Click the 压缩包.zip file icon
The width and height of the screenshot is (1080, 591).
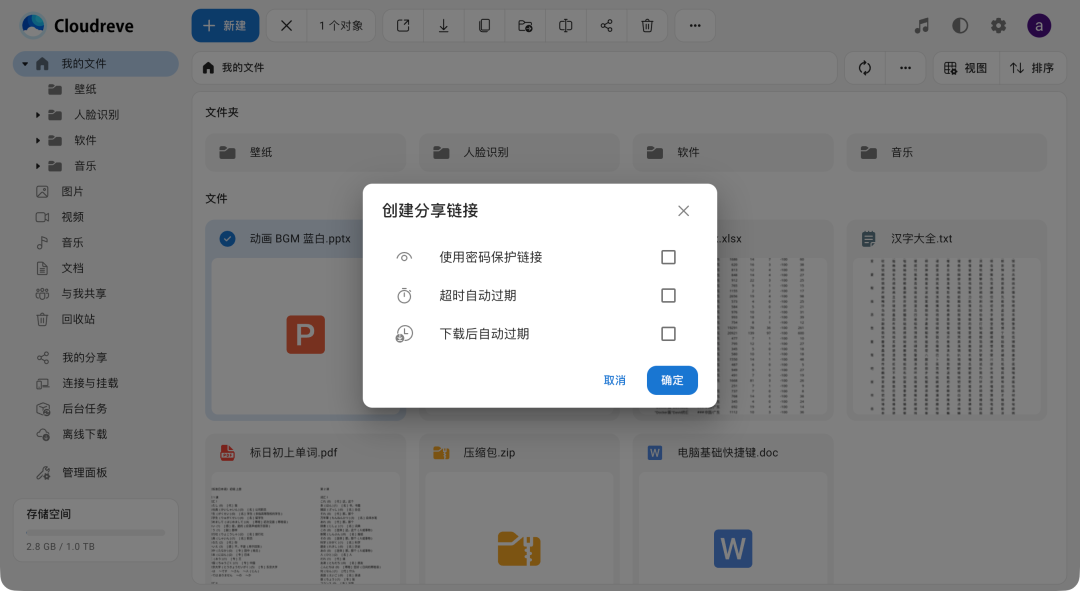[x=441, y=453]
